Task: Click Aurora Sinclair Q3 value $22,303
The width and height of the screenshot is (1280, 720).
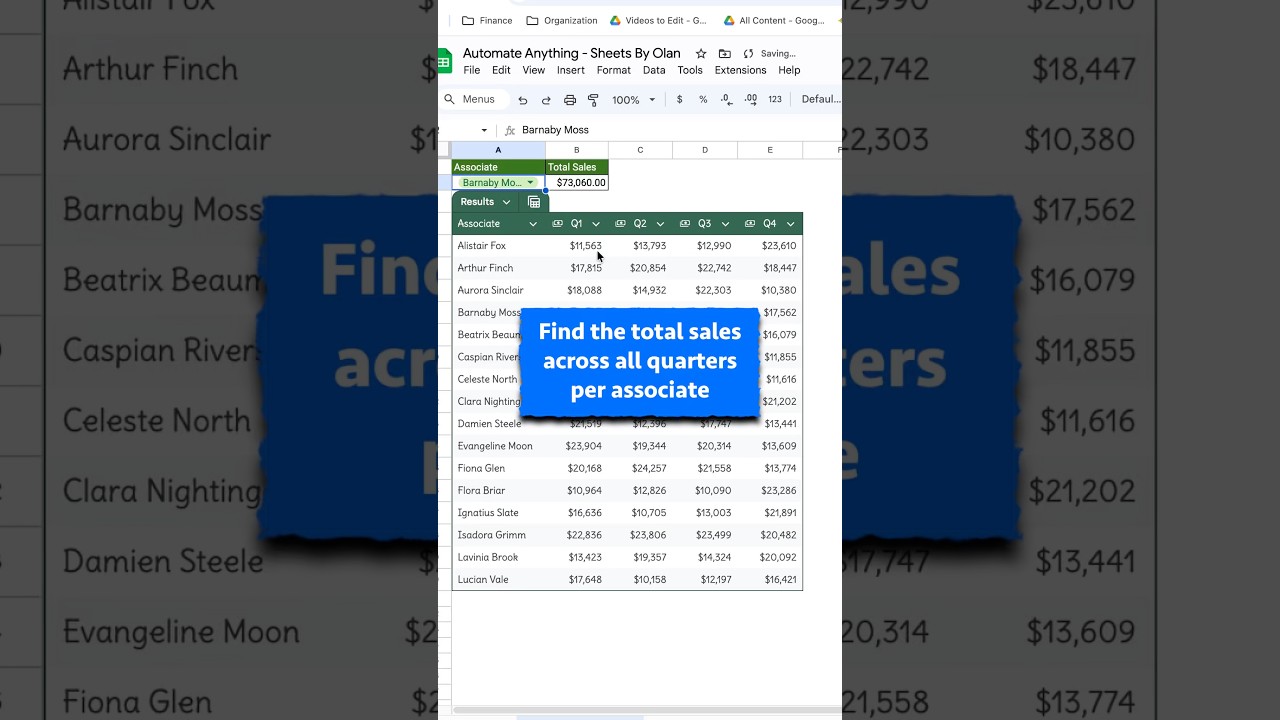Action: pos(713,290)
